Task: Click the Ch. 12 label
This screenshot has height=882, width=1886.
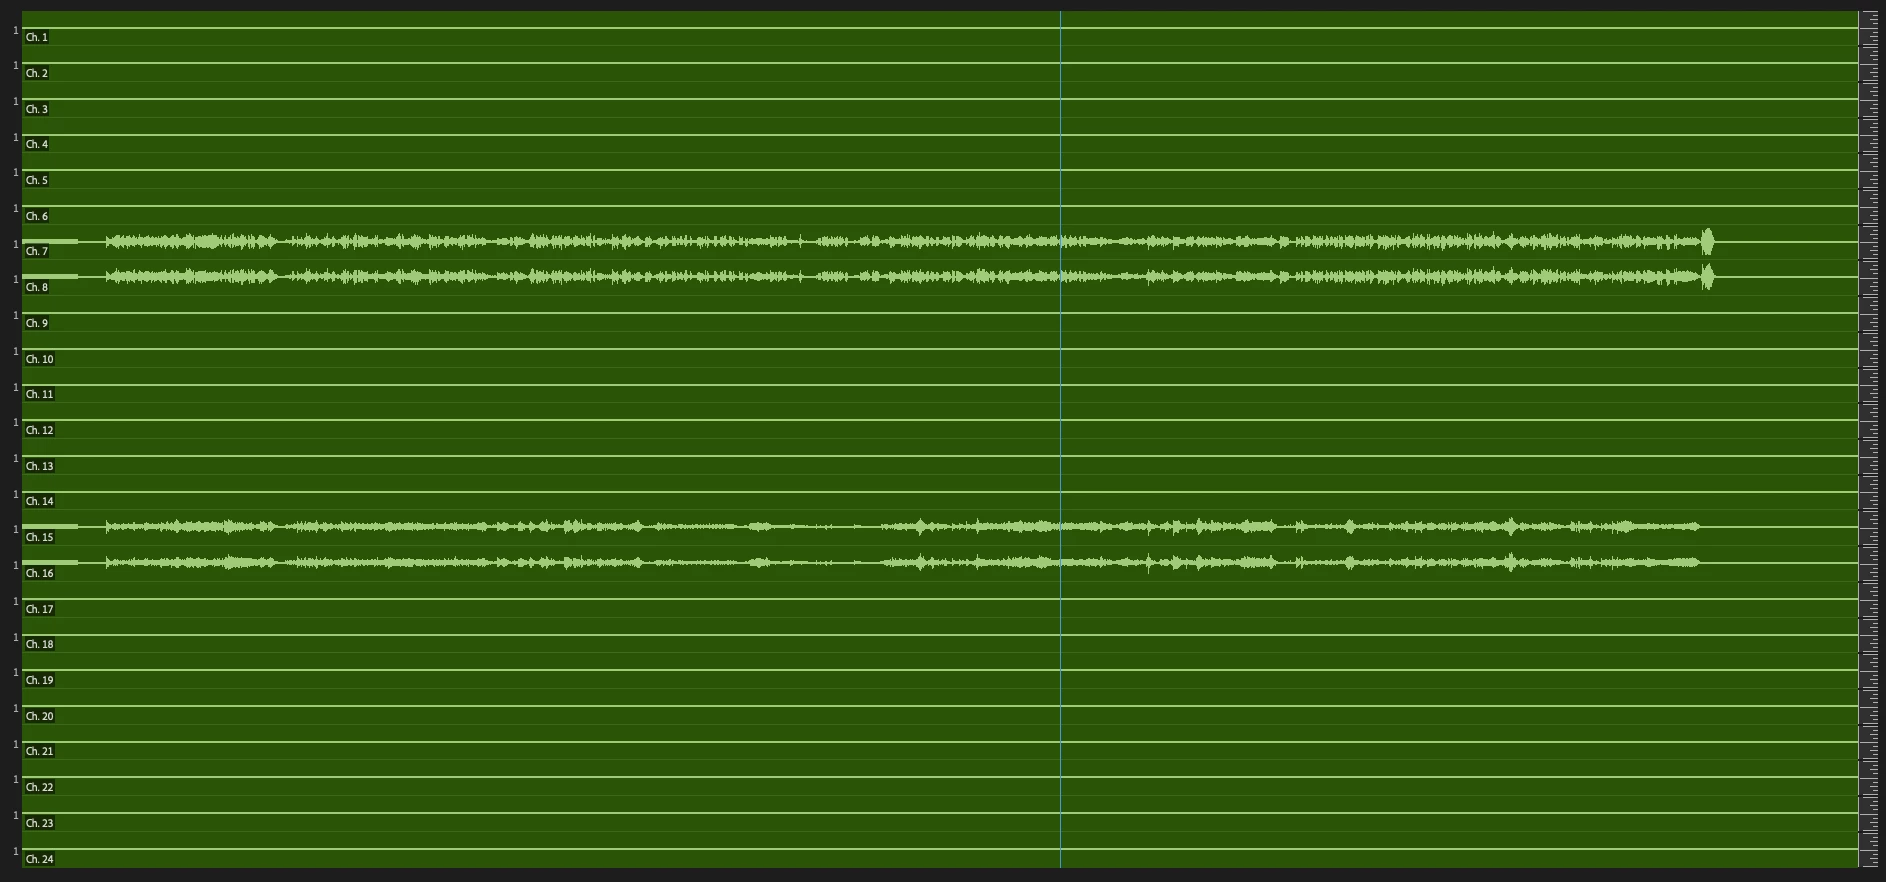Action: (x=40, y=431)
